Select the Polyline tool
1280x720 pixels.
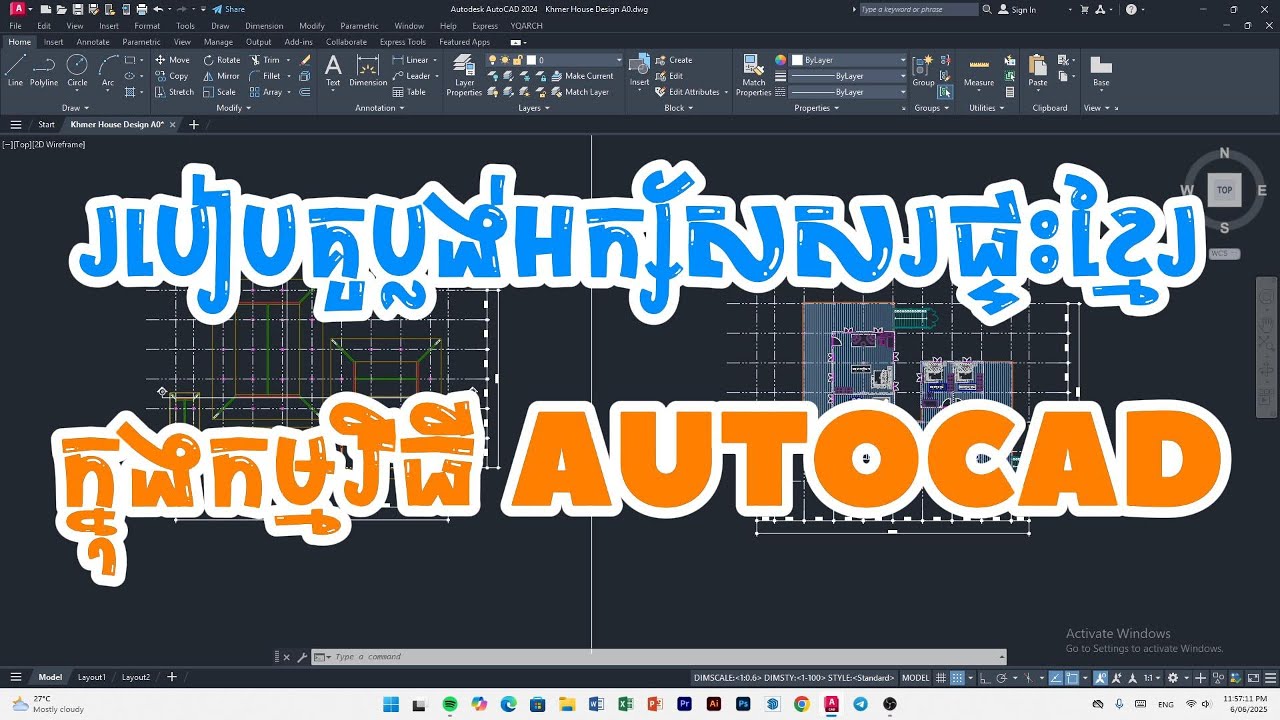44,70
